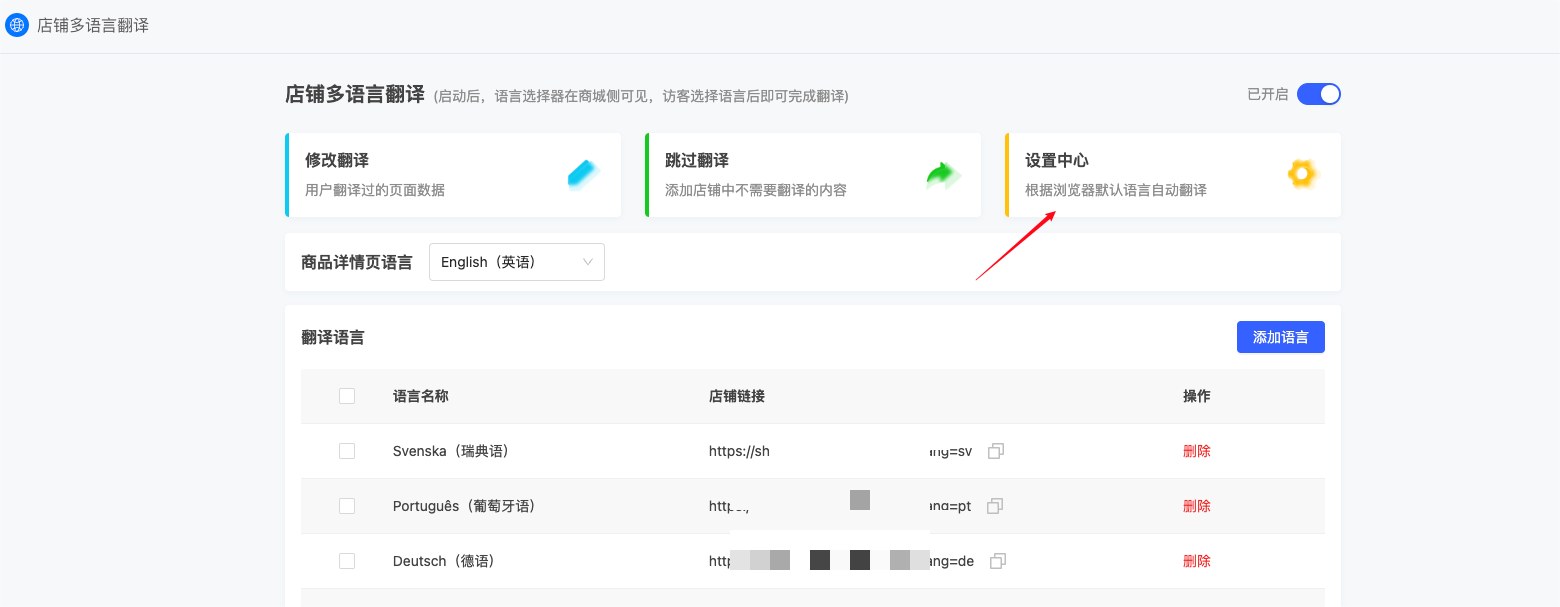Click the blue pencil edit translation icon
The height and width of the screenshot is (607, 1560).
coord(582,175)
